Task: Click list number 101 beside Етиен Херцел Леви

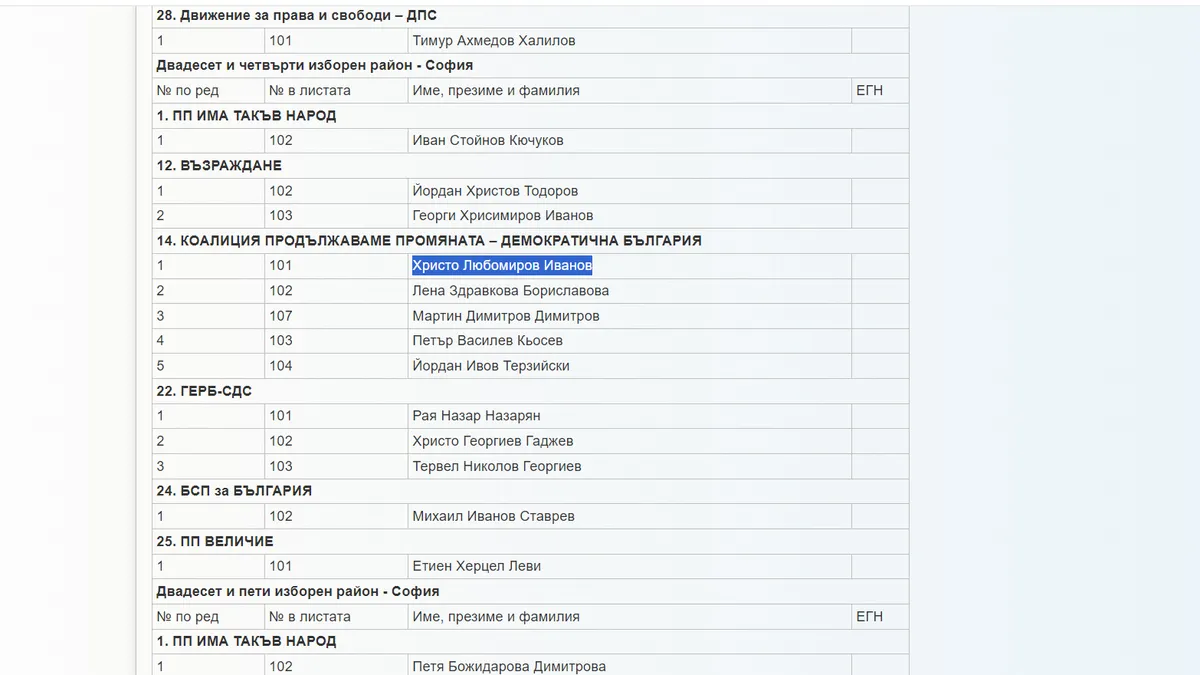Action: 281,567
